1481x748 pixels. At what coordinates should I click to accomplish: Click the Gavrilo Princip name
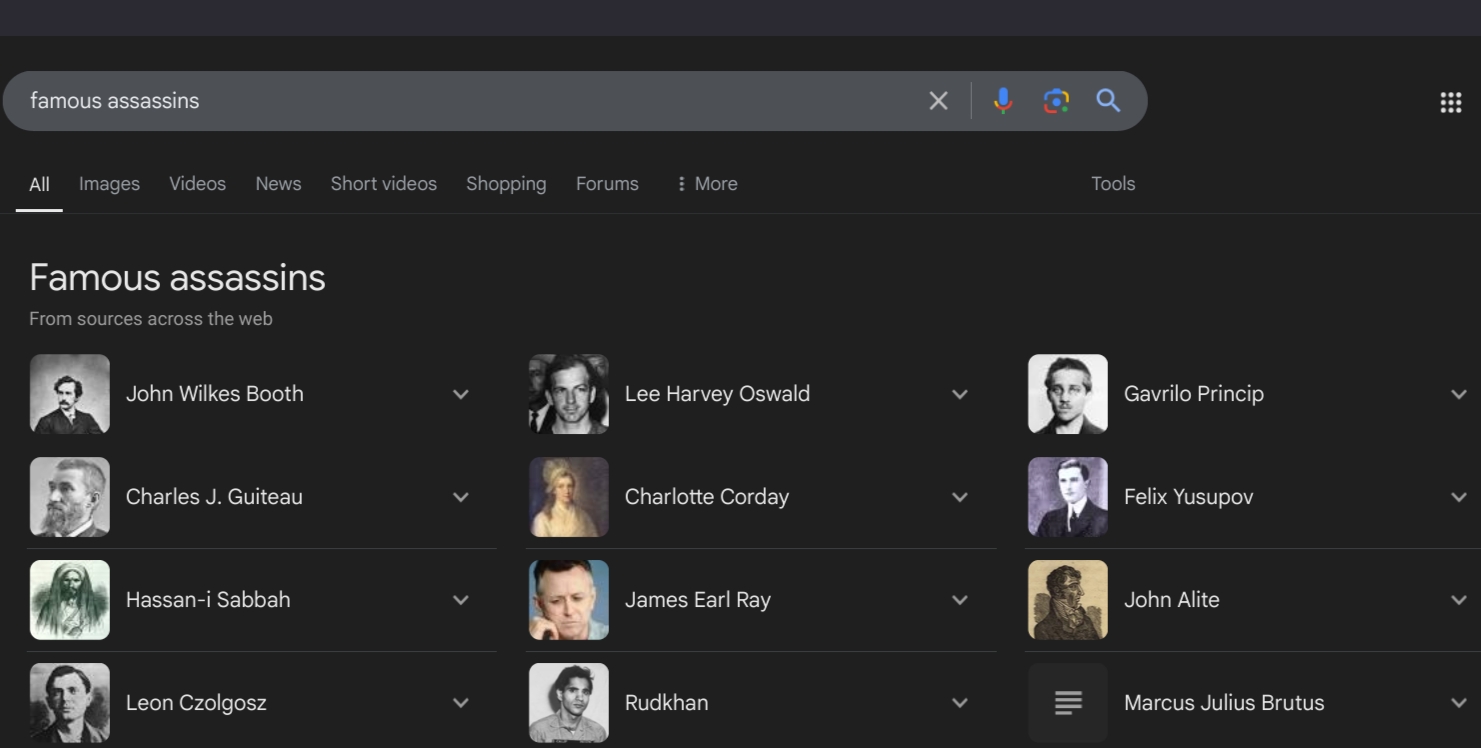tap(1194, 394)
